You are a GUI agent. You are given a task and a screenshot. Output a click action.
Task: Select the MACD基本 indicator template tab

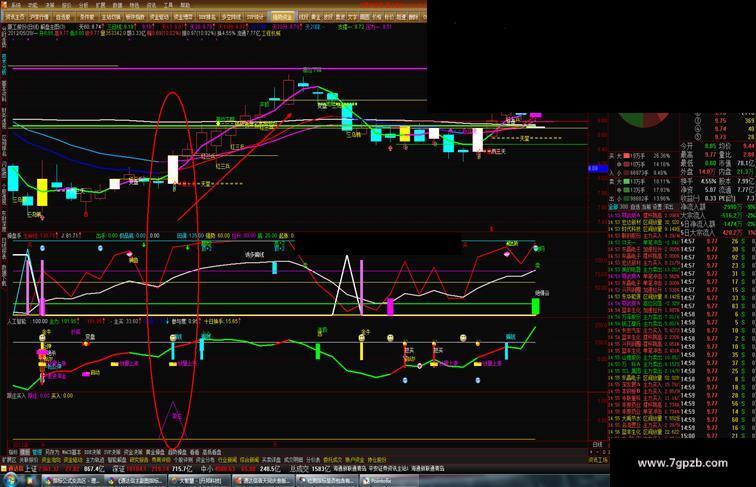click(71, 452)
